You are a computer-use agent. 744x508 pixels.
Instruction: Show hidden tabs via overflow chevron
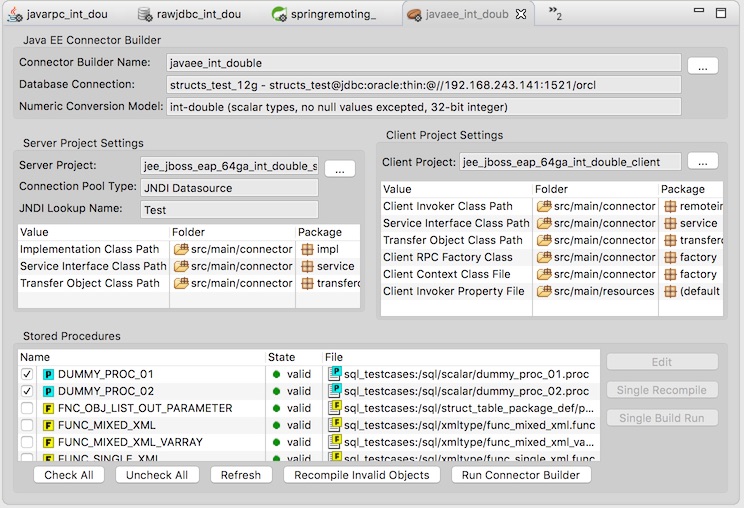point(555,13)
